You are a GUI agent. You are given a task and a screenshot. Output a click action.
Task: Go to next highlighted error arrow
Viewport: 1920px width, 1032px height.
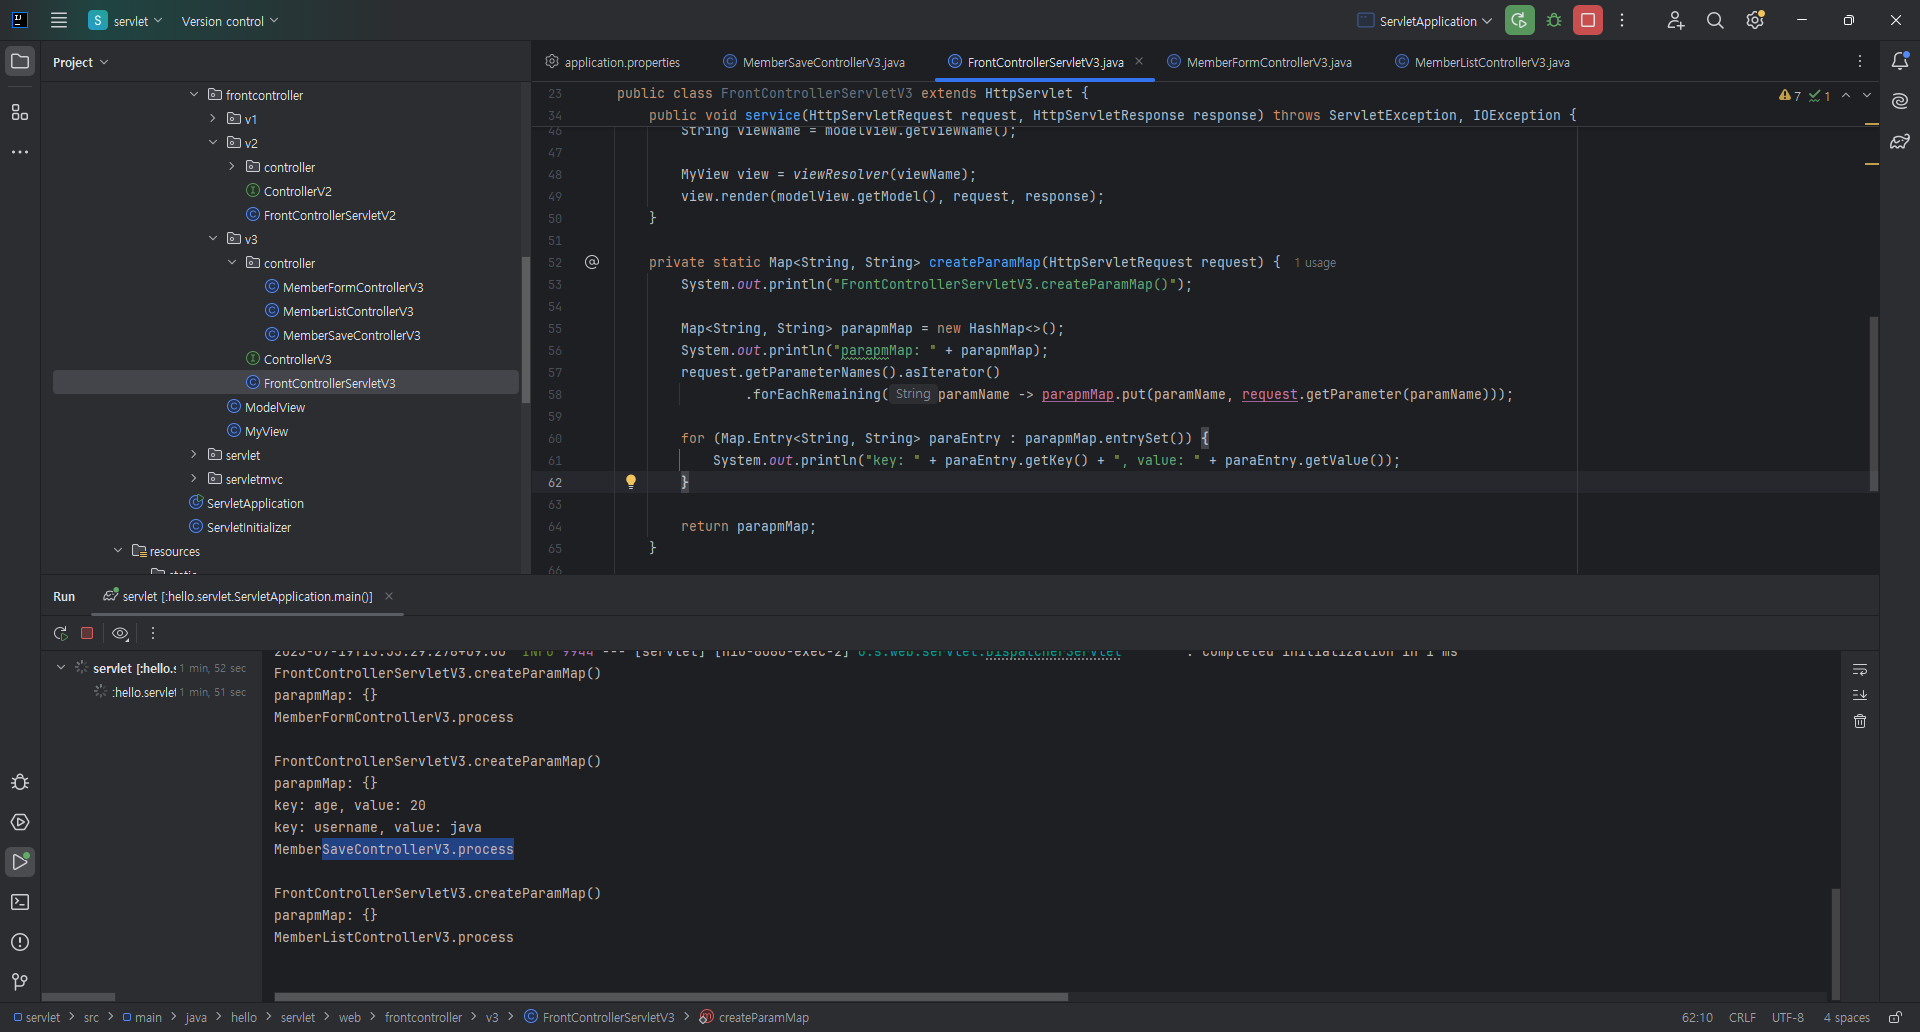pyautogui.click(x=1866, y=96)
